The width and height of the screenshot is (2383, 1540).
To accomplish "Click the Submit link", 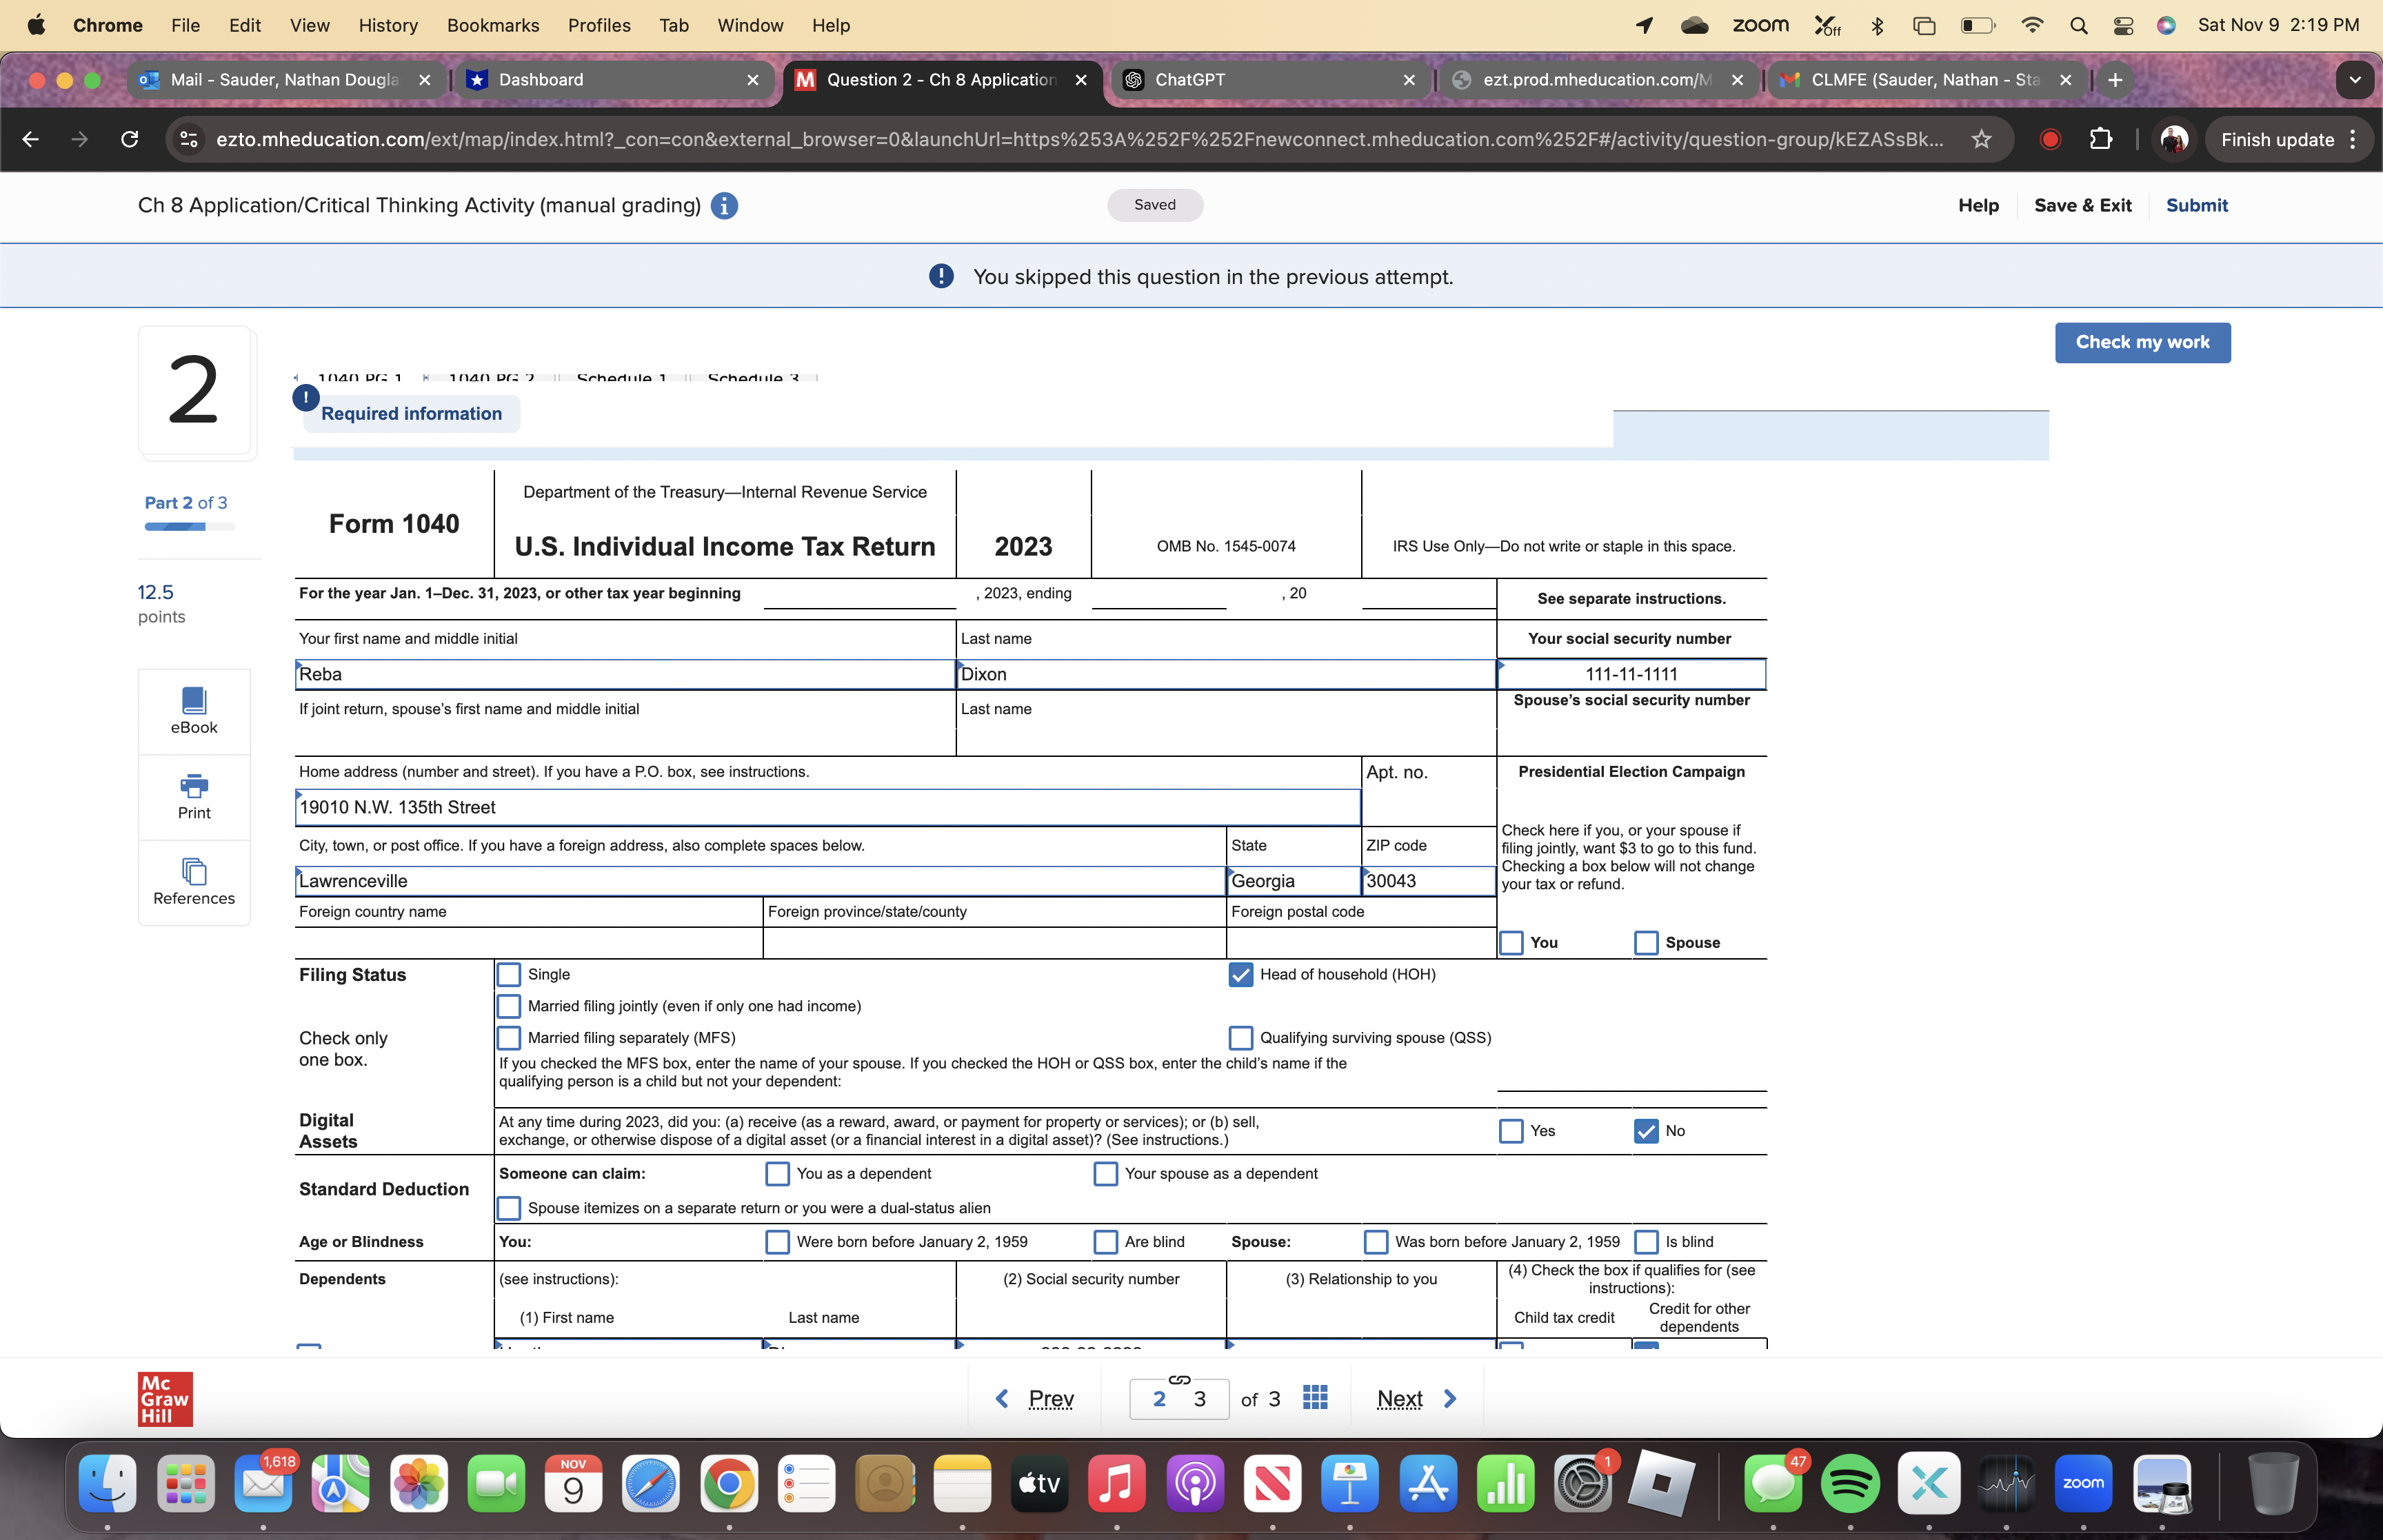I will click(2196, 206).
